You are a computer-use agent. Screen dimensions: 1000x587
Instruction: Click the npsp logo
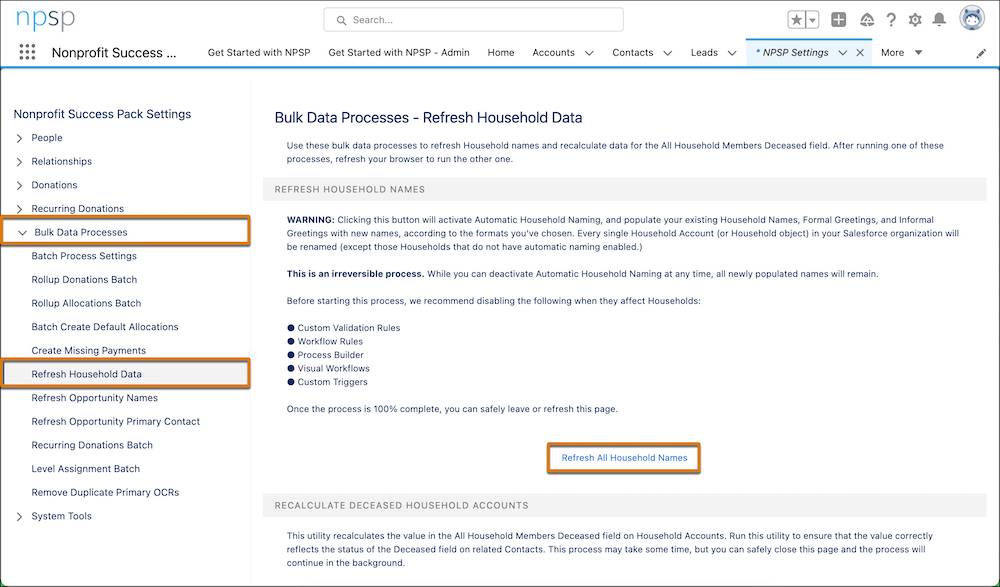[x=45, y=19]
